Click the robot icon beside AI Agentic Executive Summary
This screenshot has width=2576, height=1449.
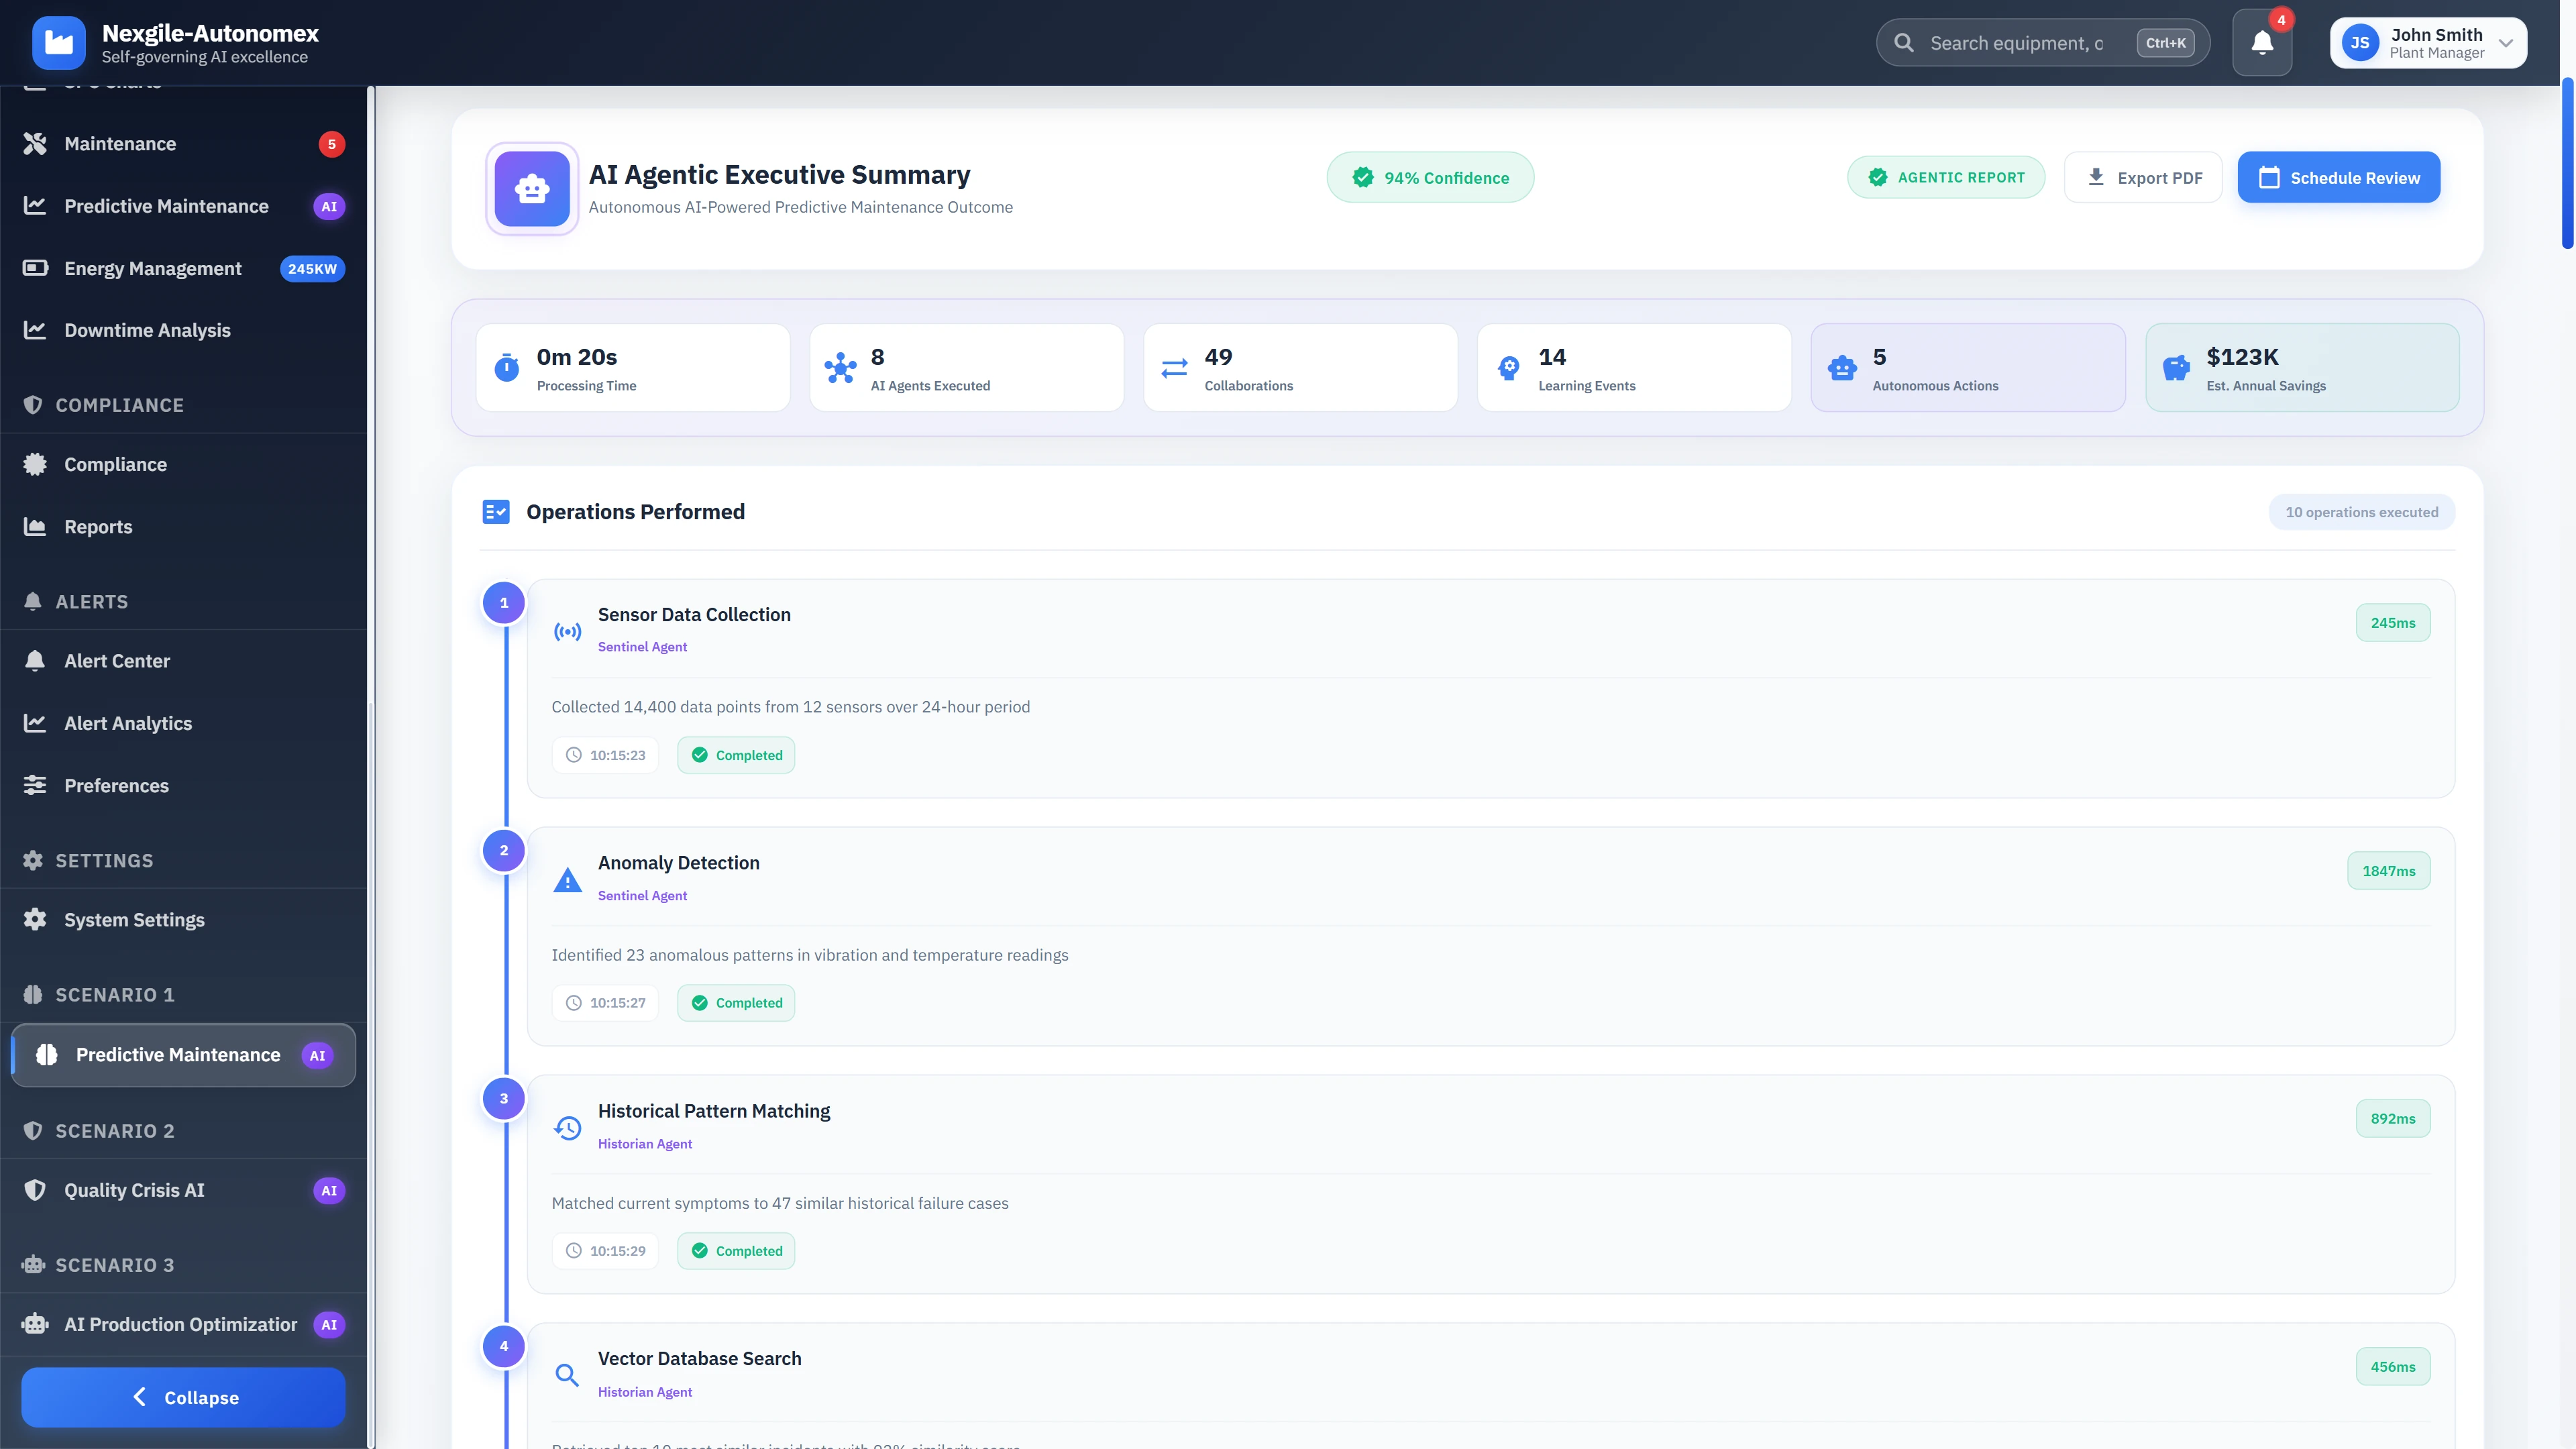(531, 188)
